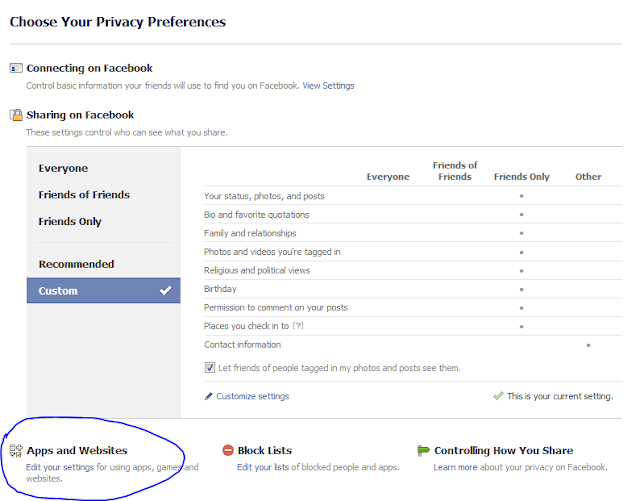Click the white checkmark on Custom
640x501 pixels.
(x=166, y=291)
